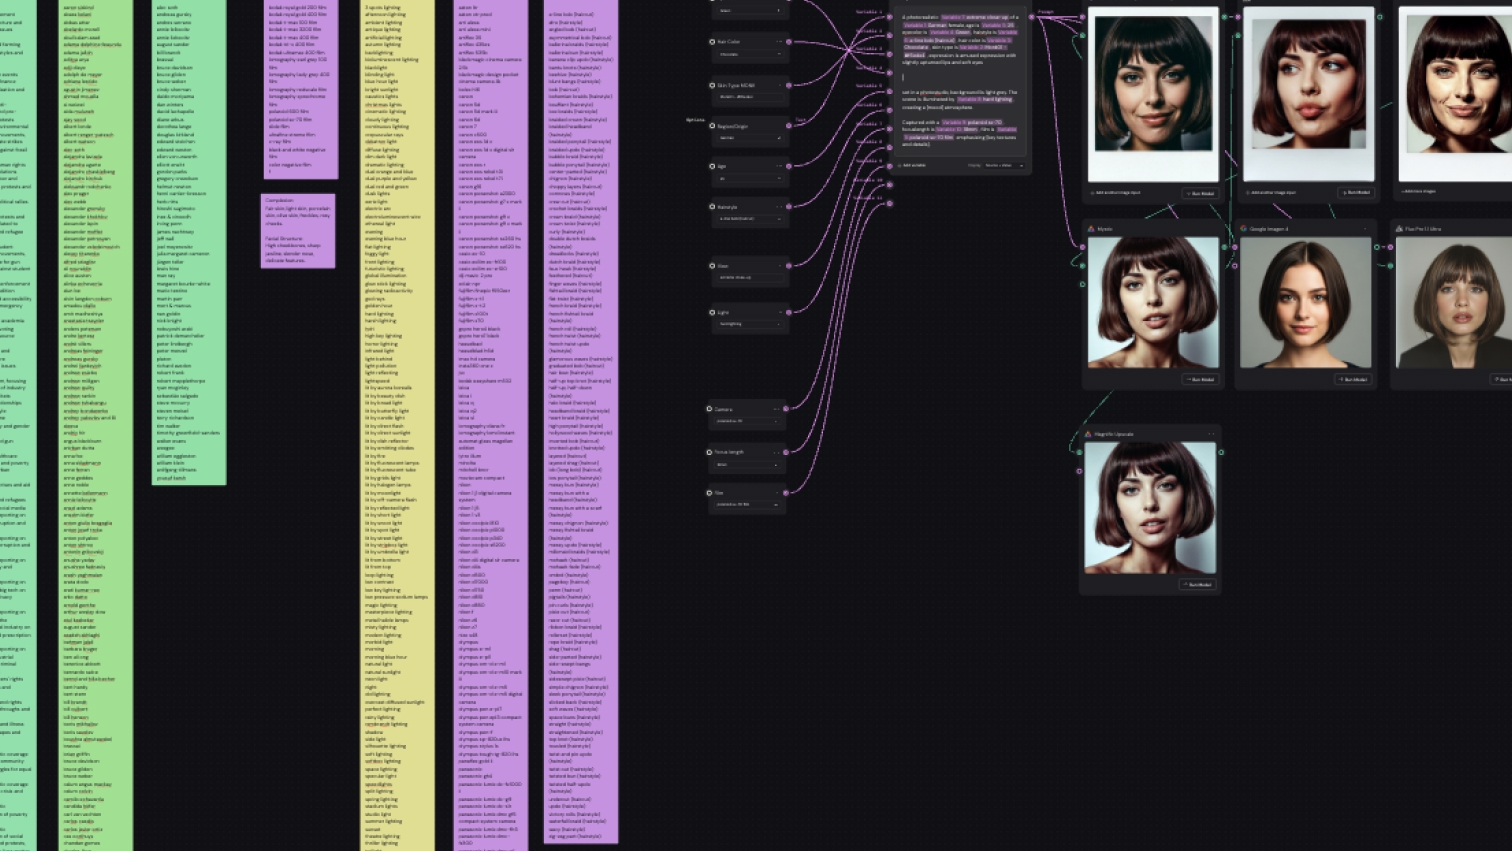Click the Magnific Upscale green output connector
The width and height of the screenshot is (1512, 851).
[x=1221, y=452]
